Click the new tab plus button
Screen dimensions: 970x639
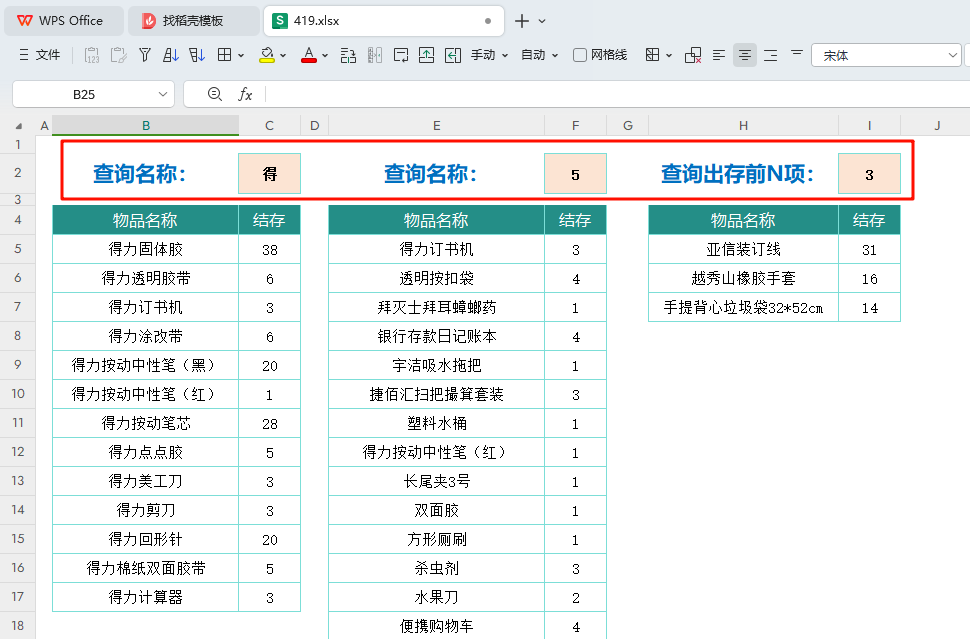pyautogui.click(x=521, y=21)
